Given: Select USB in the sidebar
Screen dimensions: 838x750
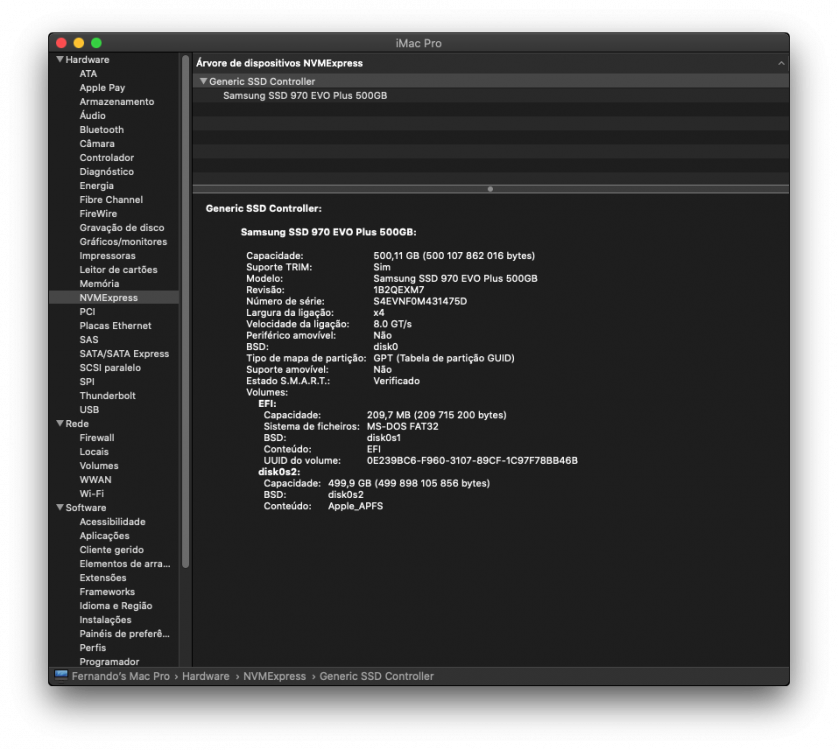Looking at the screenshot, I should (x=89, y=409).
